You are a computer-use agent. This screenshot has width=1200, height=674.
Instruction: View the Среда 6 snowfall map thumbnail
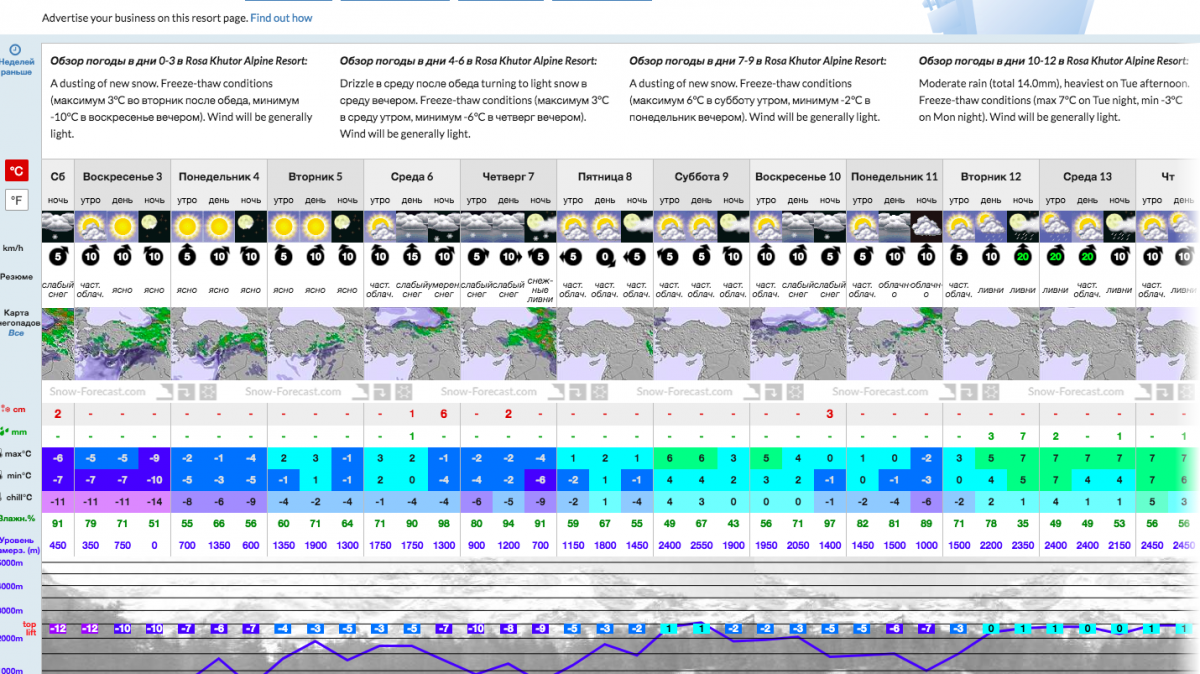(x=411, y=344)
